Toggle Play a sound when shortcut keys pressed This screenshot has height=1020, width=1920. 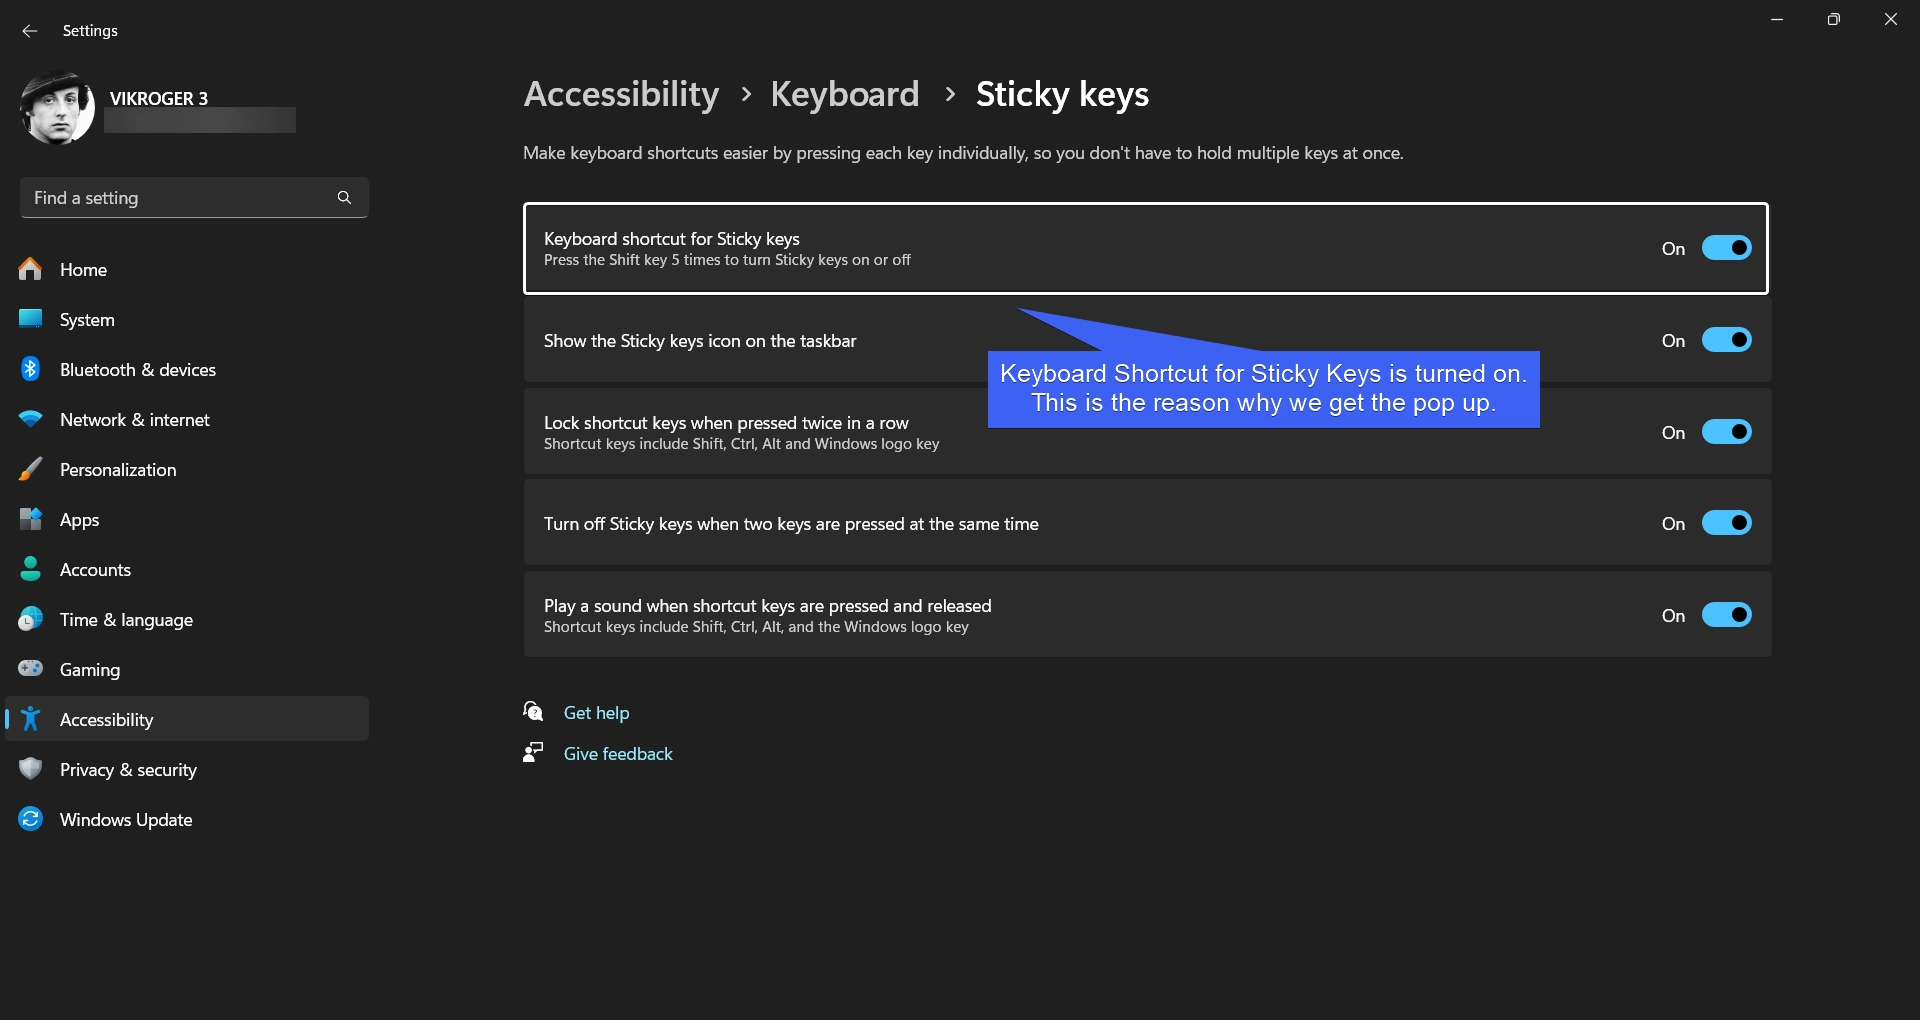point(1727,615)
